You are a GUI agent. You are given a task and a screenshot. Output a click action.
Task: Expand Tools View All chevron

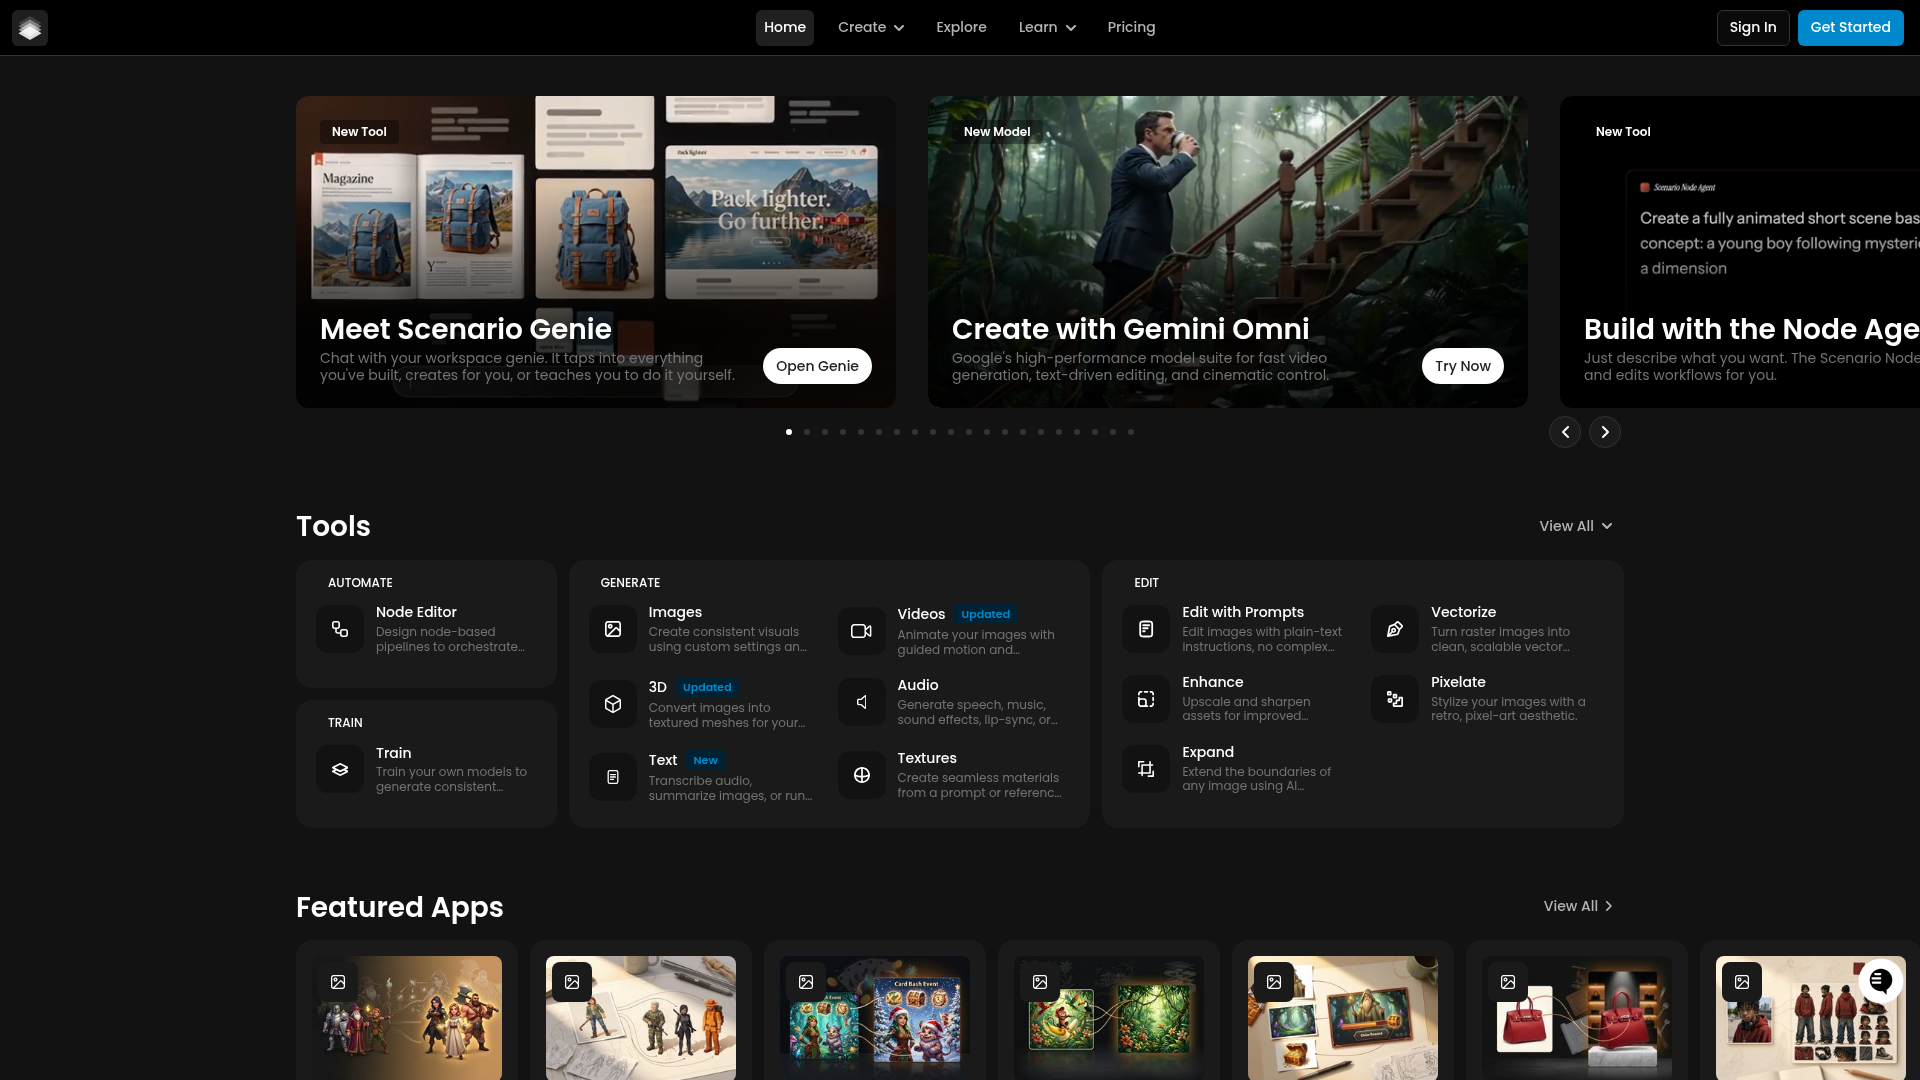click(x=1607, y=526)
